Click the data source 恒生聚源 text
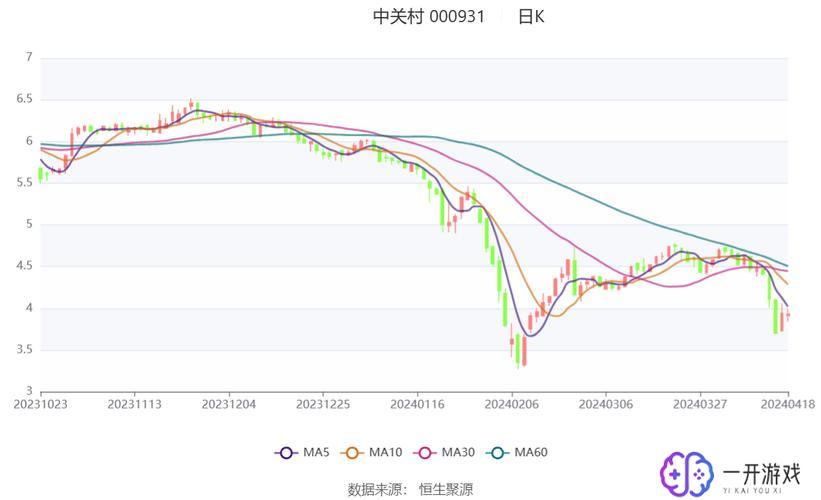This screenshot has width=821, height=500. tap(446, 490)
